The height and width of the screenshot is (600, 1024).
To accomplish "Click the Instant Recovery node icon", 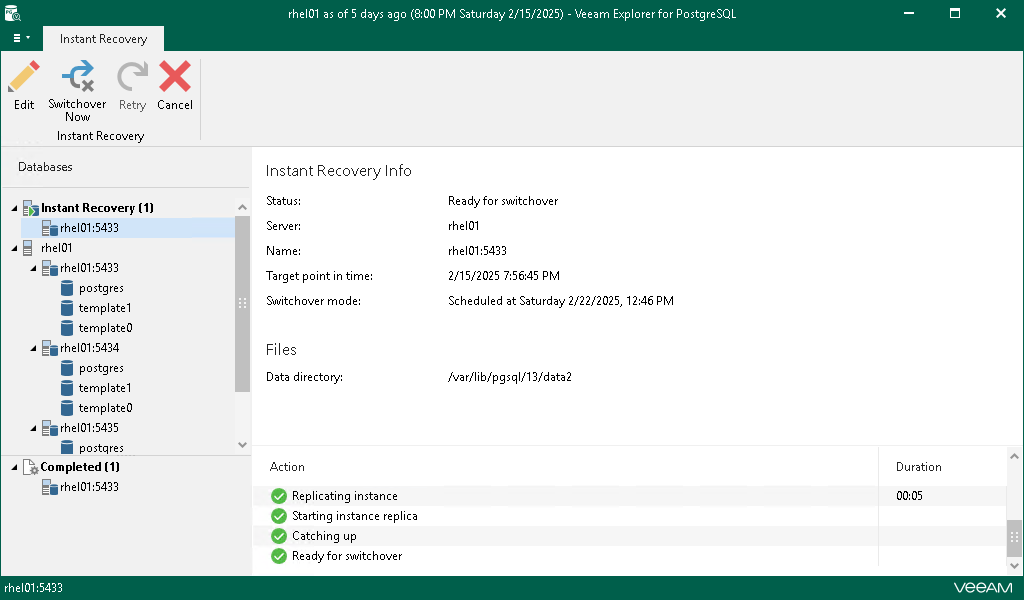I will (x=30, y=208).
